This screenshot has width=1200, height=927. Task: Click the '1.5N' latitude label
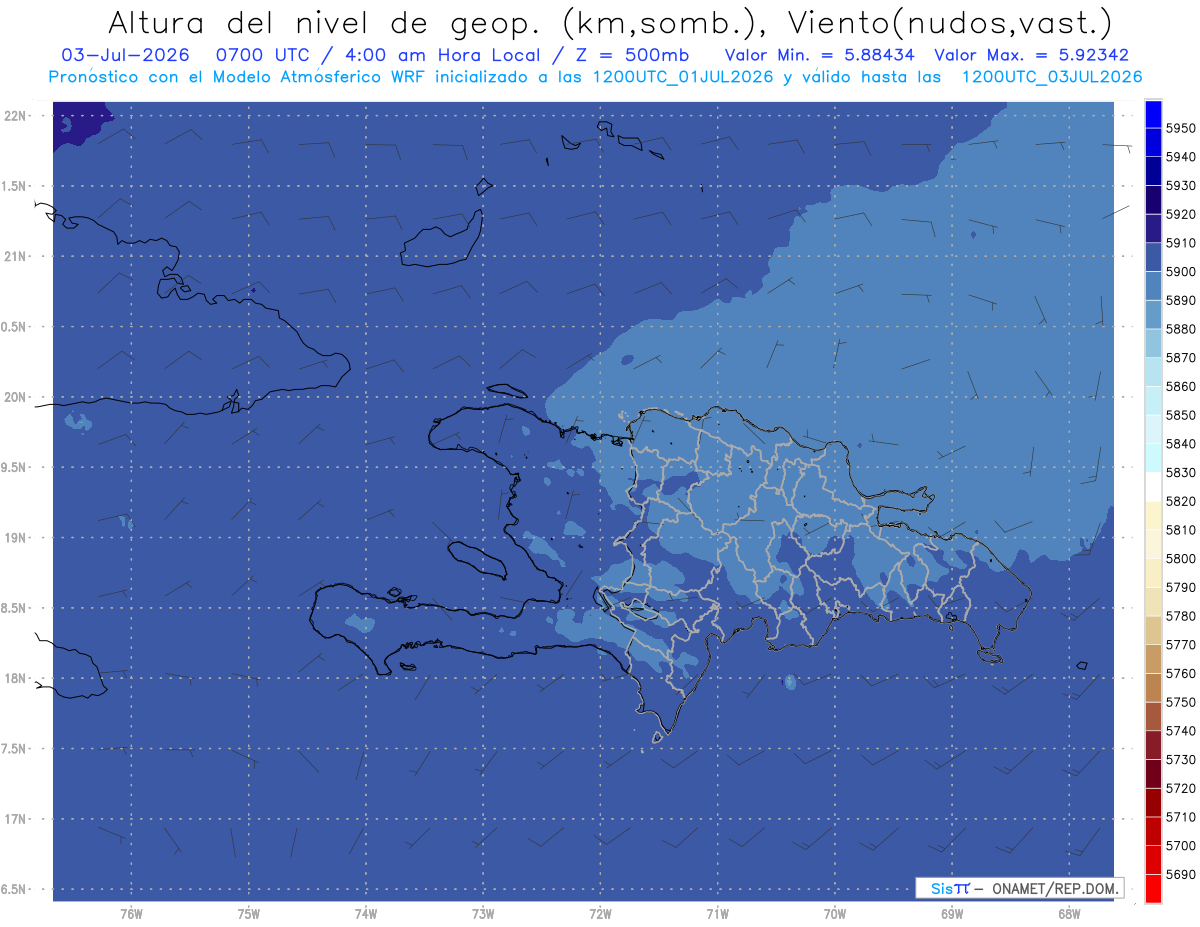coord(14,186)
